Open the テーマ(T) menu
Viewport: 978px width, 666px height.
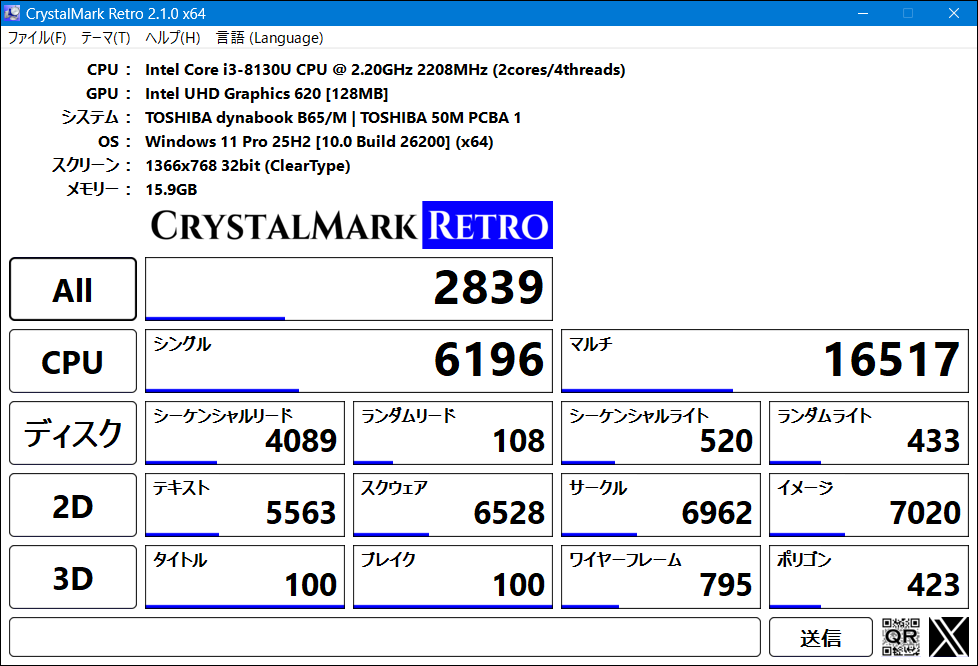point(105,38)
